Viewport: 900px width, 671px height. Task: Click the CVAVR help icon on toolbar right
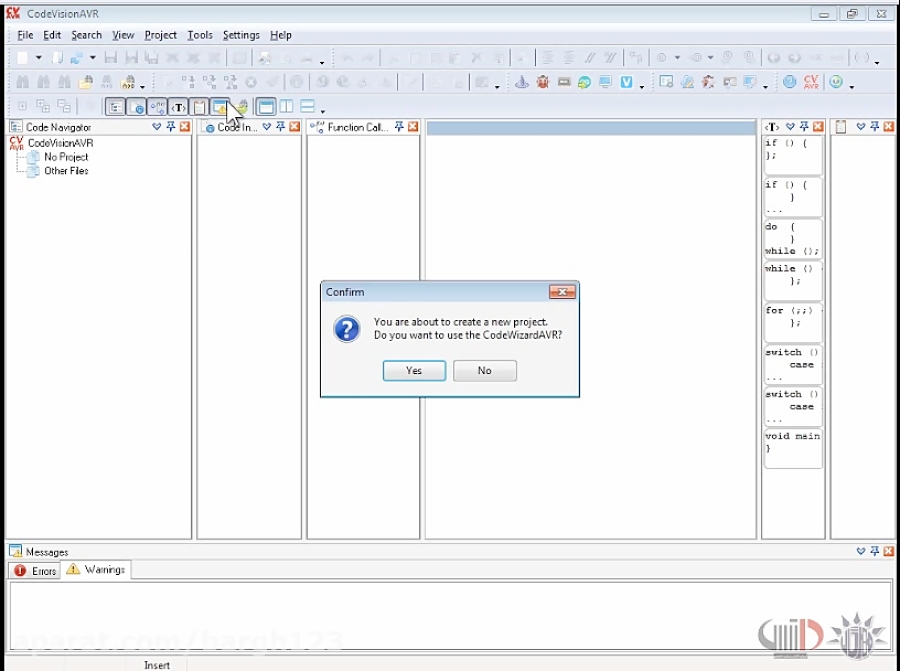(811, 83)
